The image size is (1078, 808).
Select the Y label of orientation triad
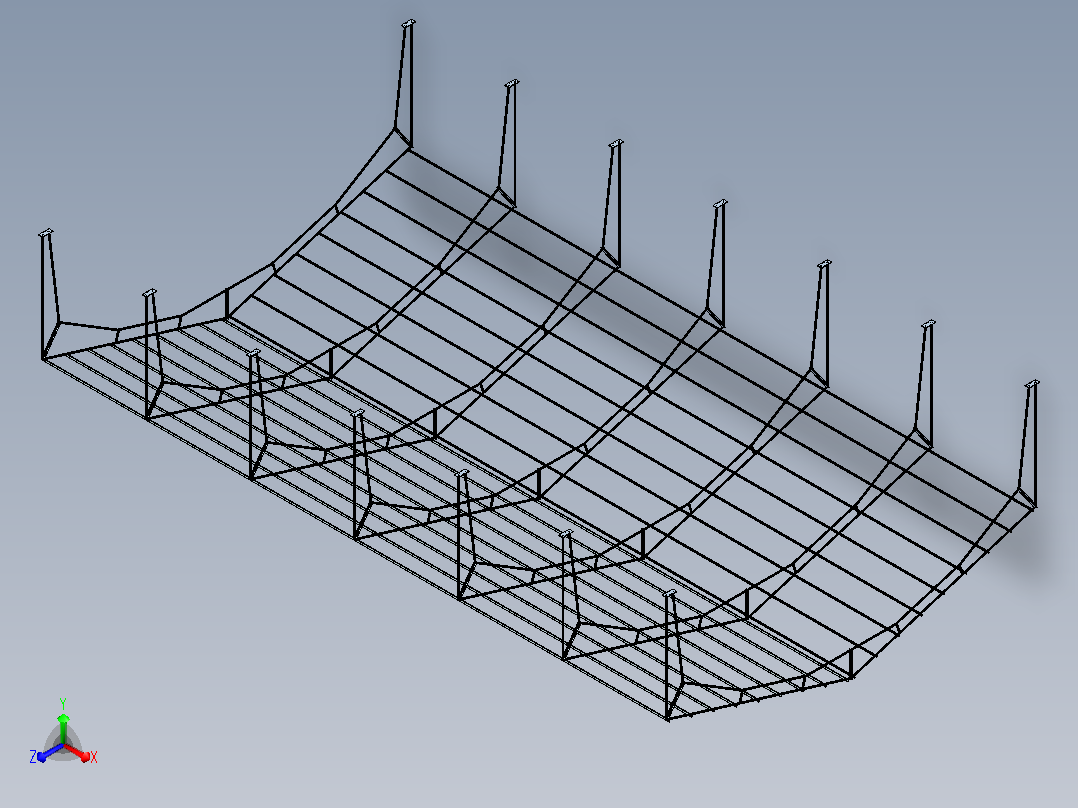[63, 703]
